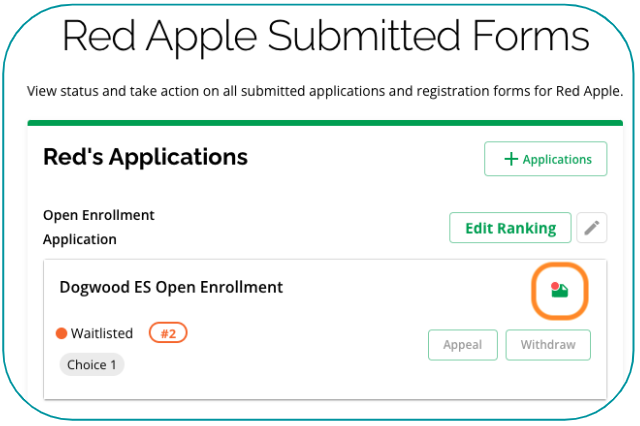Click the #2 waitlist position badge
Image resolution: width=640 pixels, height=426 pixels.
click(x=168, y=333)
